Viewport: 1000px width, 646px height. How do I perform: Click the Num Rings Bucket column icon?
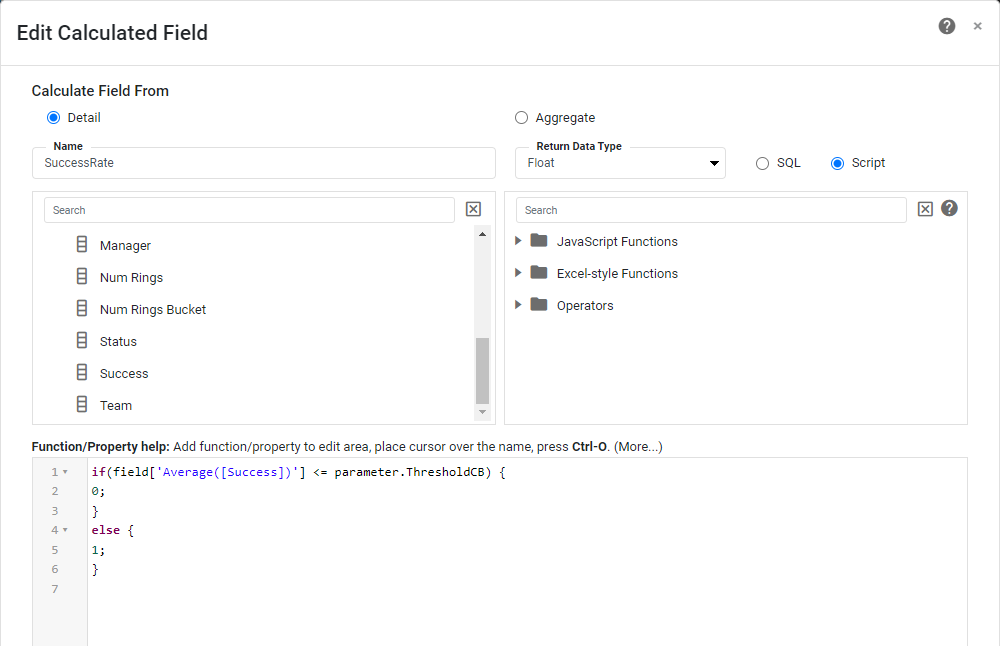click(82, 308)
